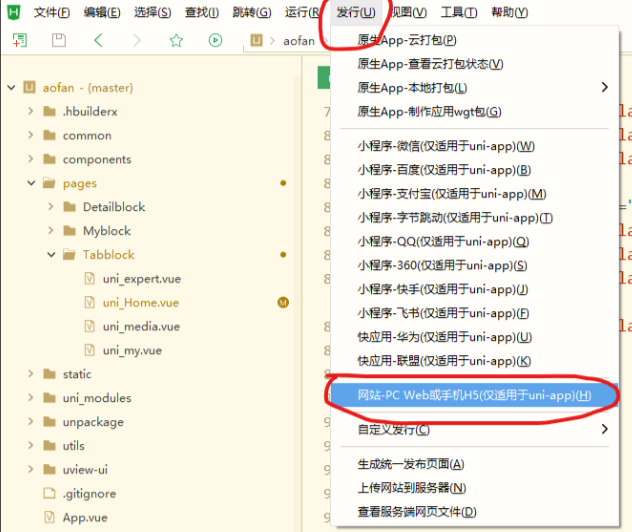Screen dimensions: 632x532
Task: Click the uni_Home.vue file icon
Action: (x=89, y=302)
